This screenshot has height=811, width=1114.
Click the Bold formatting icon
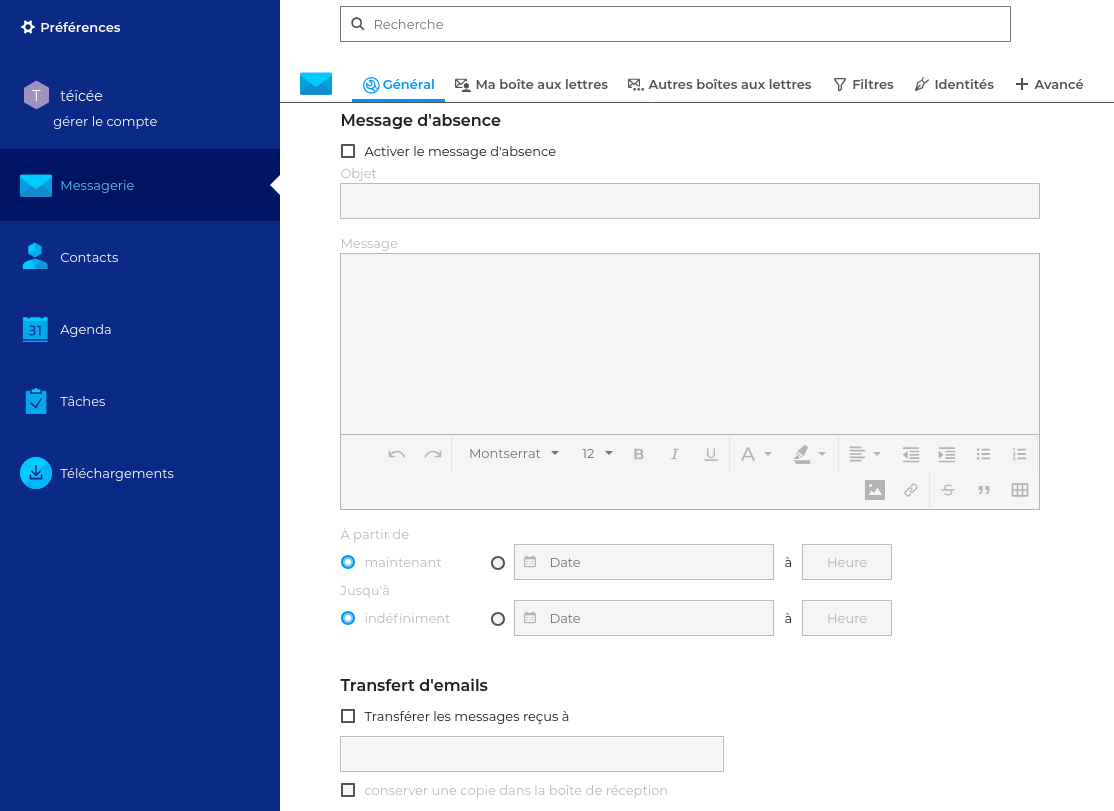[x=639, y=454]
